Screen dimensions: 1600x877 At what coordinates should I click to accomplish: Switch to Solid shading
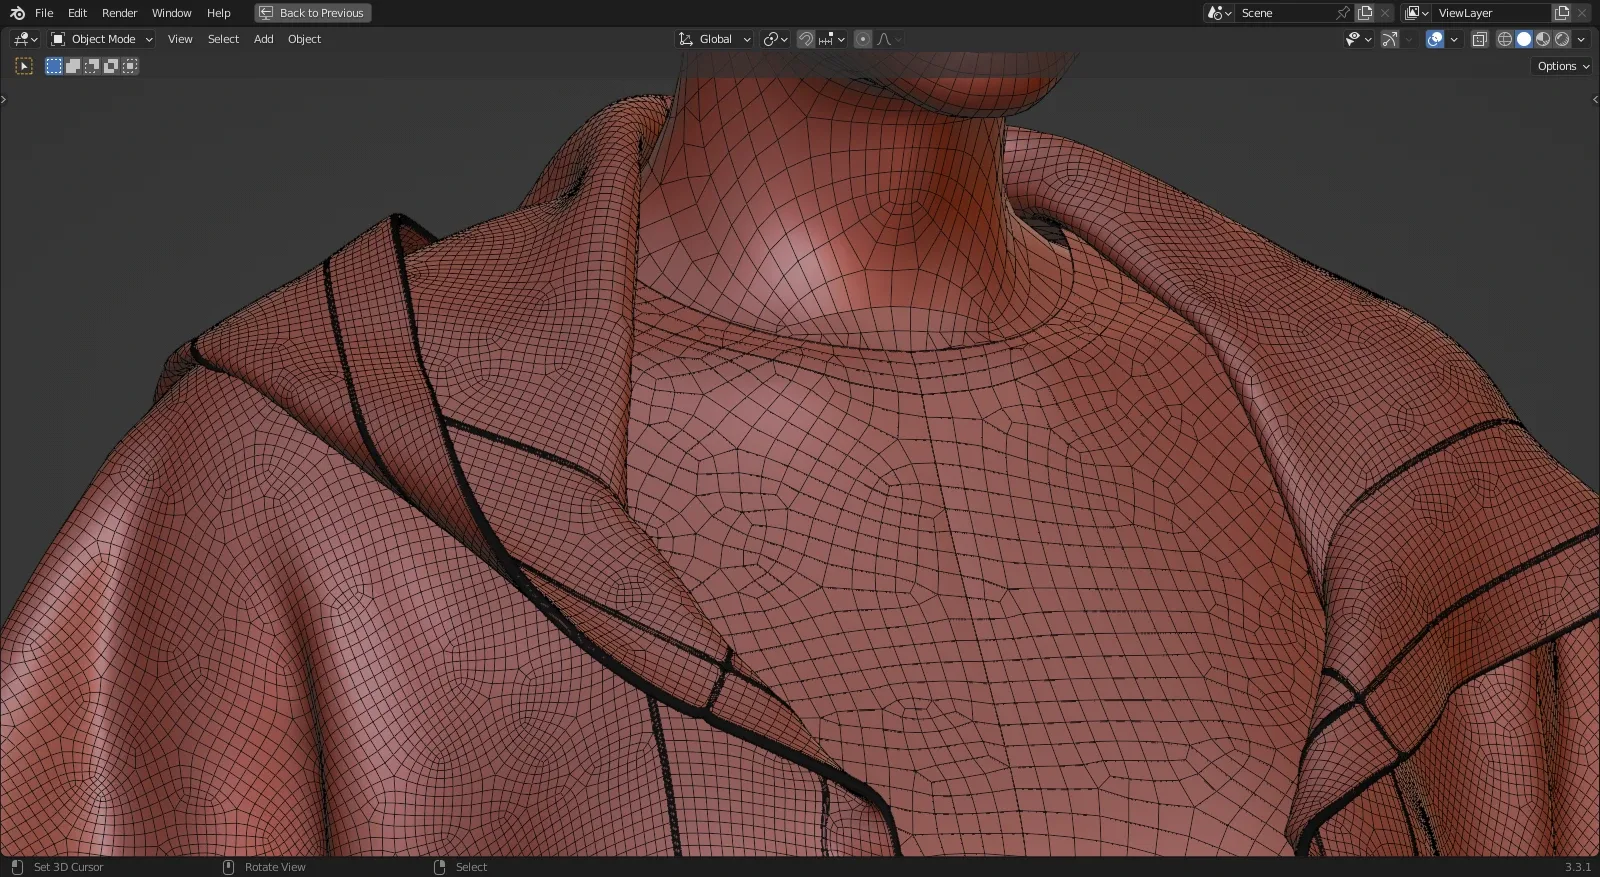click(x=1524, y=39)
